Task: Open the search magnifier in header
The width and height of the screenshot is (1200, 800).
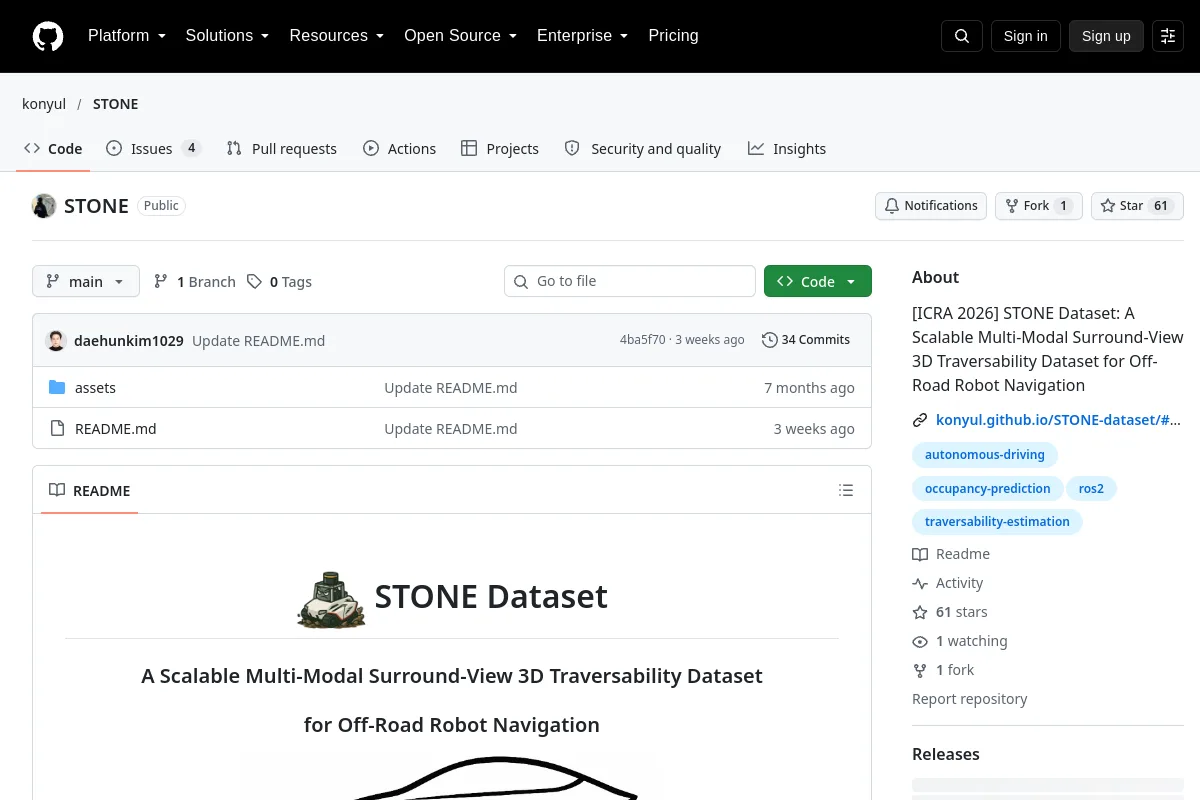Action: [x=962, y=36]
